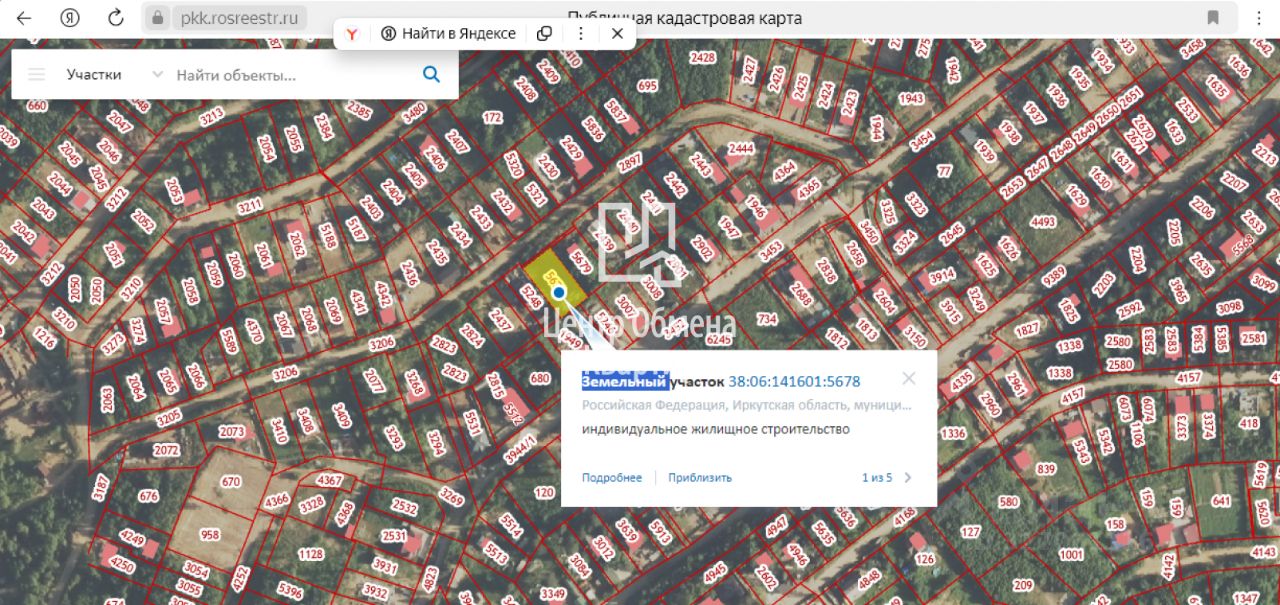Click the '1 из 5' result counter
The height and width of the screenshot is (605, 1280).
point(877,477)
